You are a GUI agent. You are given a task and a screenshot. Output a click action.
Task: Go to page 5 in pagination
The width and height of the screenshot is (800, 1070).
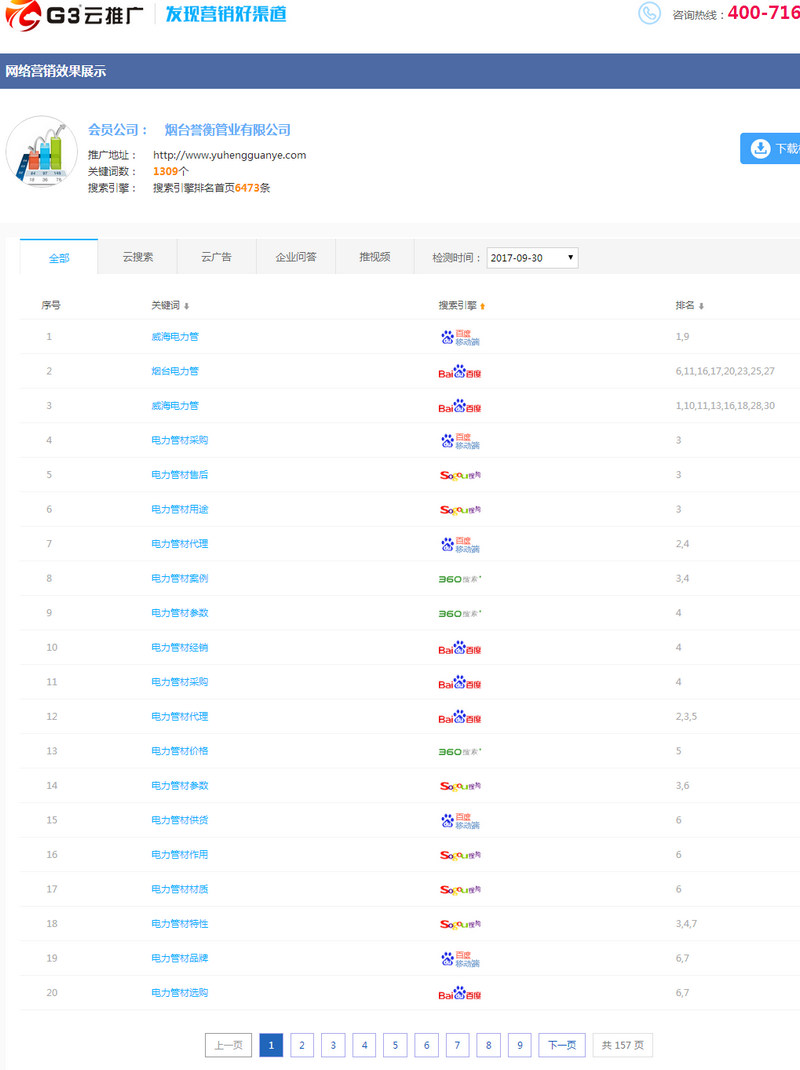click(x=395, y=1045)
